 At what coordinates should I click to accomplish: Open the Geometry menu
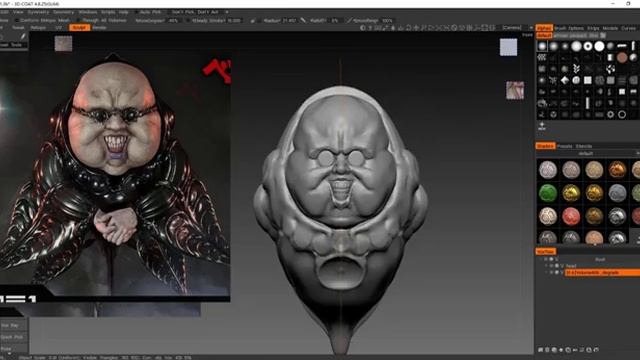pyautogui.click(x=63, y=12)
